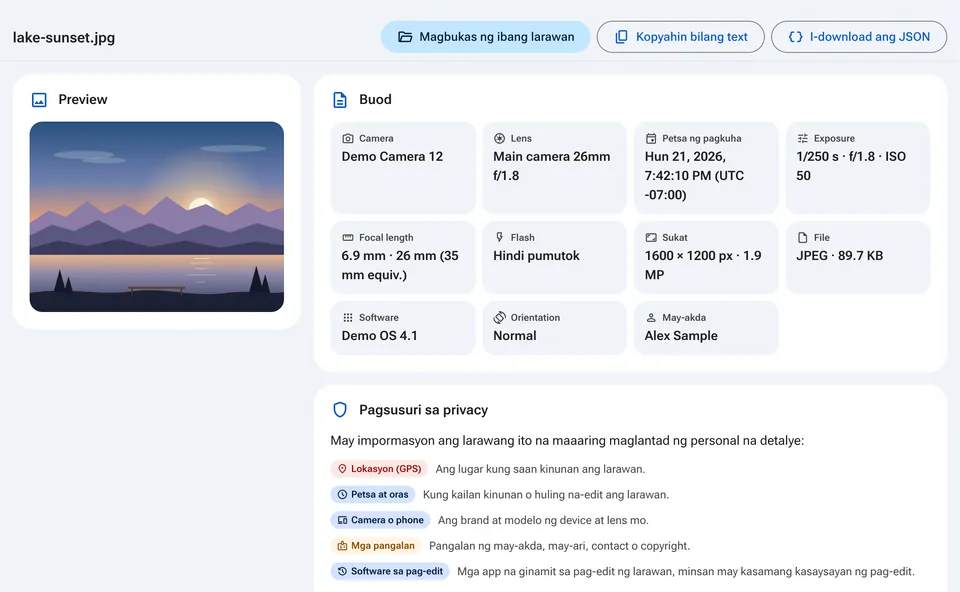Image resolution: width=960 pixels, height=592 pixels.
Task: Select the Lokasyon (GPS) tag
Action: [x=379, y=469]
